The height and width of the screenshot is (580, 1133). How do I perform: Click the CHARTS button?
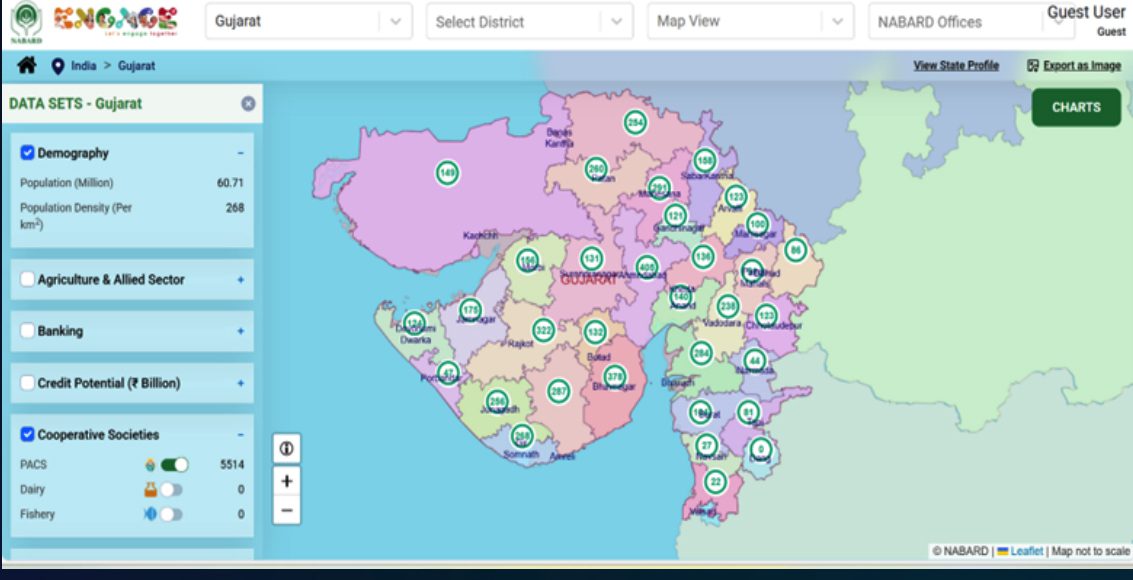(1076, 107)
